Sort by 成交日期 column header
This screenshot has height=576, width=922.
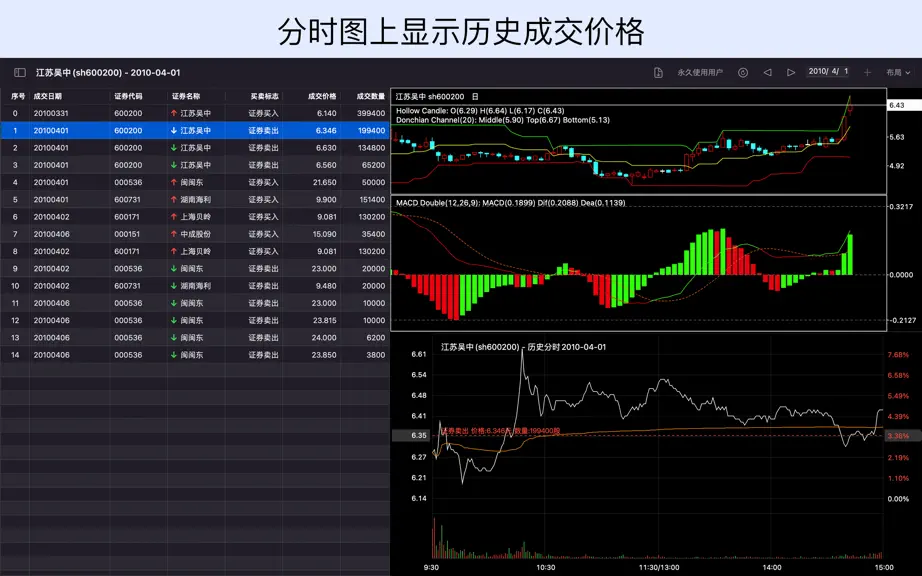click(48, 96)
